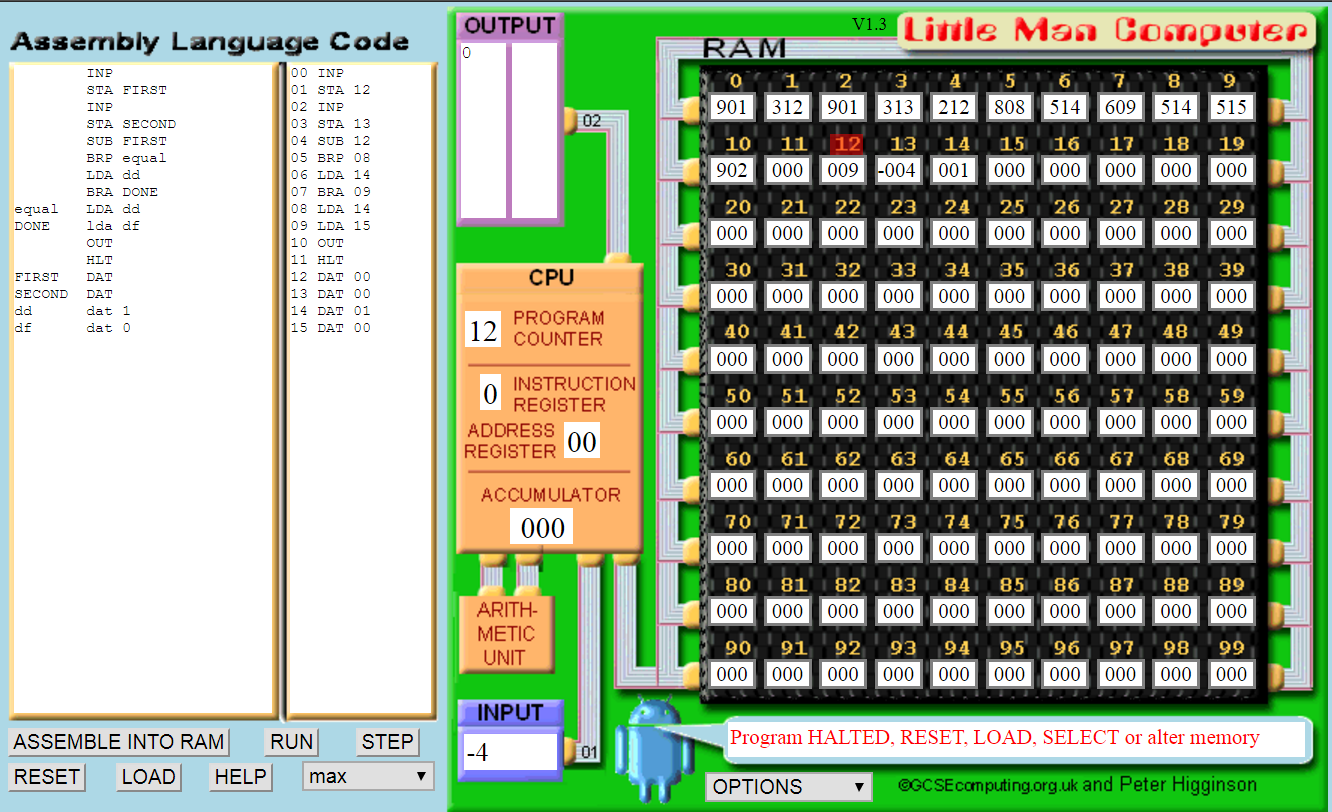Select RAM cell 0 containing 901

point(732,107)
